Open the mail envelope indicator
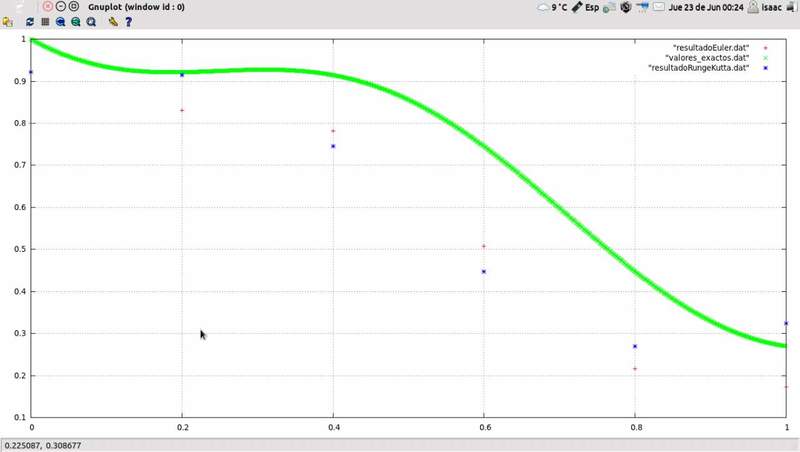 point(659,7)
